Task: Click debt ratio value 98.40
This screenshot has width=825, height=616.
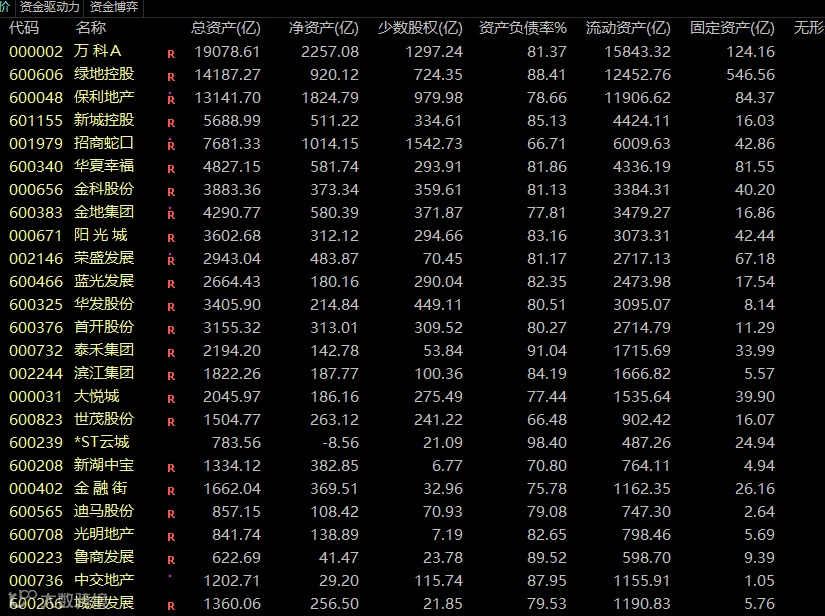Action: (547, 443)
